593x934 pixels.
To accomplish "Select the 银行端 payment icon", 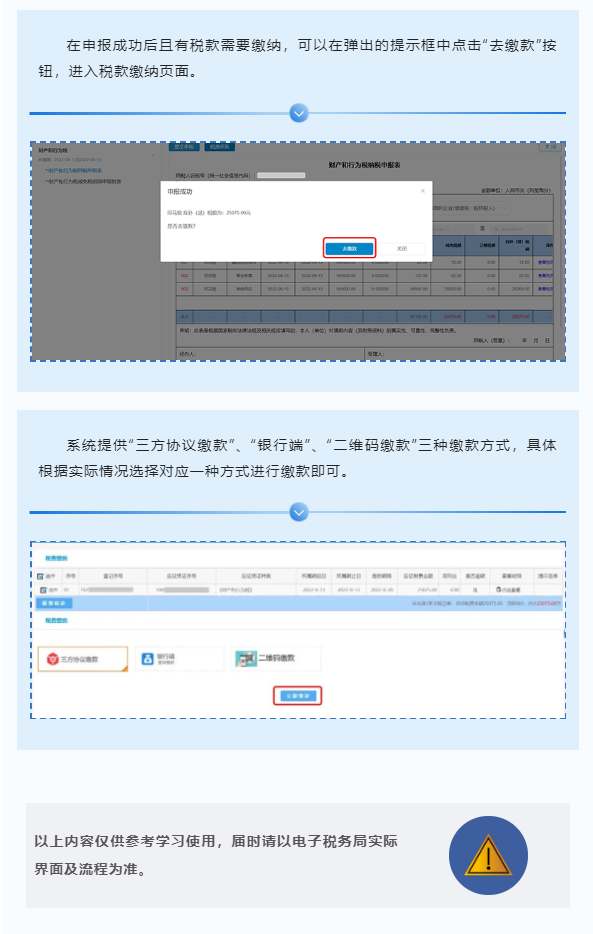I will [147, 659].
